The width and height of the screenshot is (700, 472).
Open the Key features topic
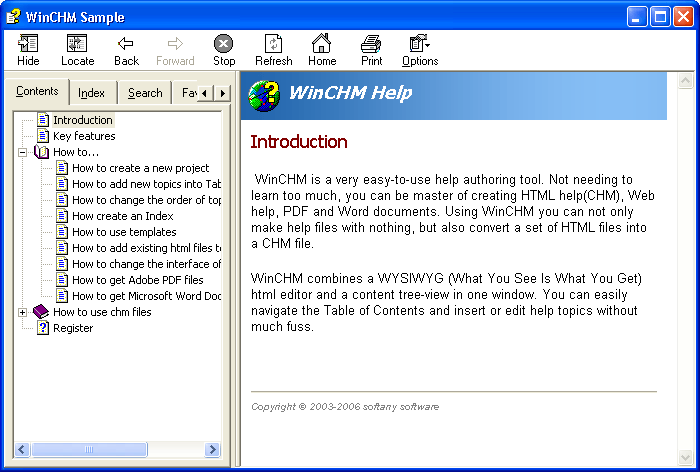[x=84, y=136]
